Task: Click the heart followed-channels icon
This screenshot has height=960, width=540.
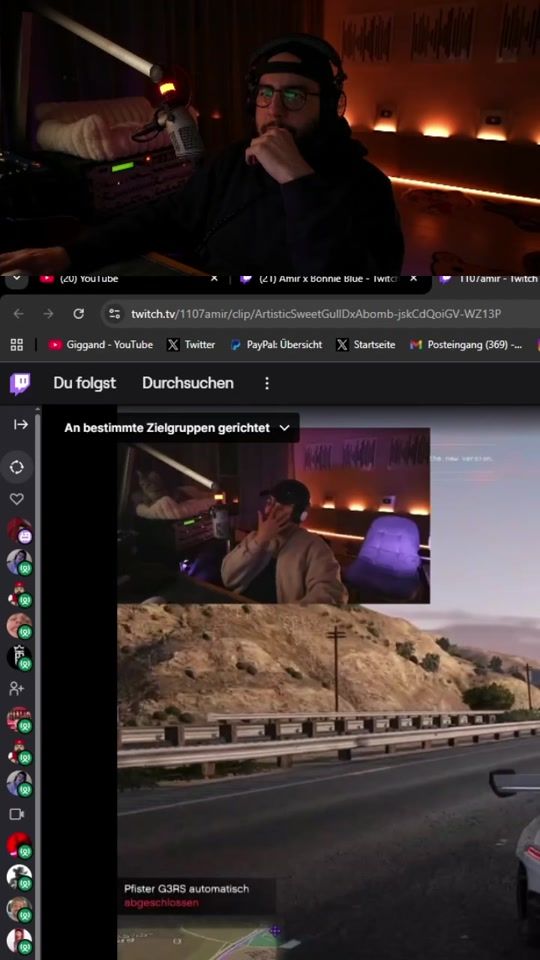Action: [17, 500]
